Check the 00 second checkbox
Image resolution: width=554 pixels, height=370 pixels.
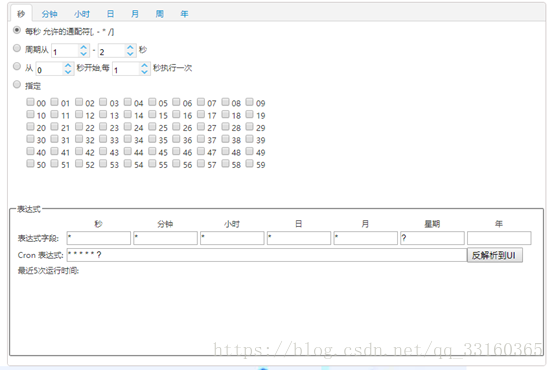pos(30,102)
